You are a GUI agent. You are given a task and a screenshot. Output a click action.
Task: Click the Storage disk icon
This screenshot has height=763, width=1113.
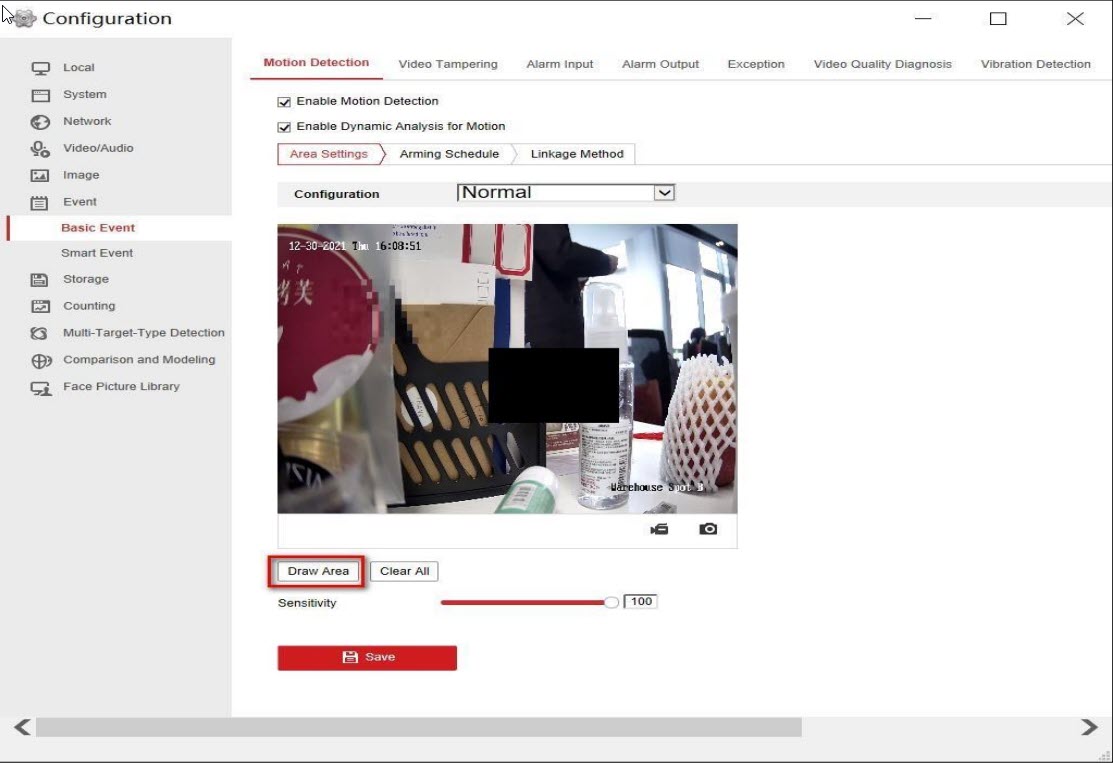41,280
